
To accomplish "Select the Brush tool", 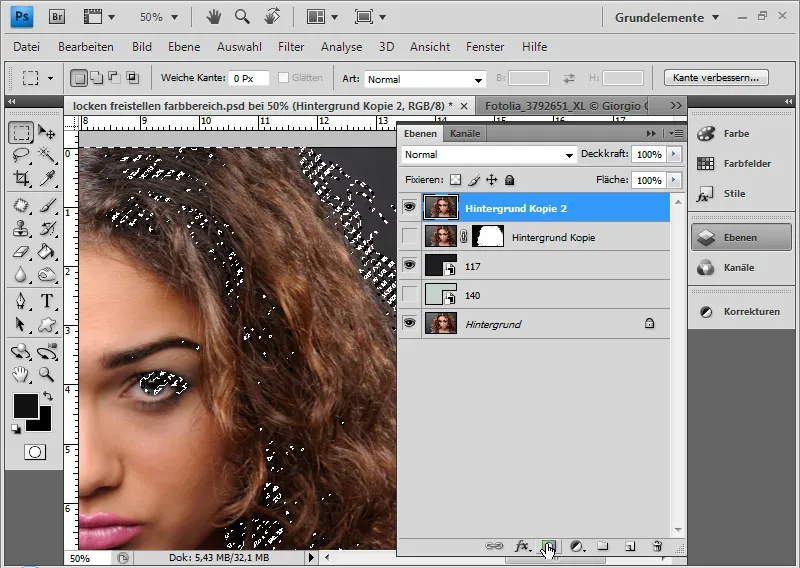I will coord(47,205).
